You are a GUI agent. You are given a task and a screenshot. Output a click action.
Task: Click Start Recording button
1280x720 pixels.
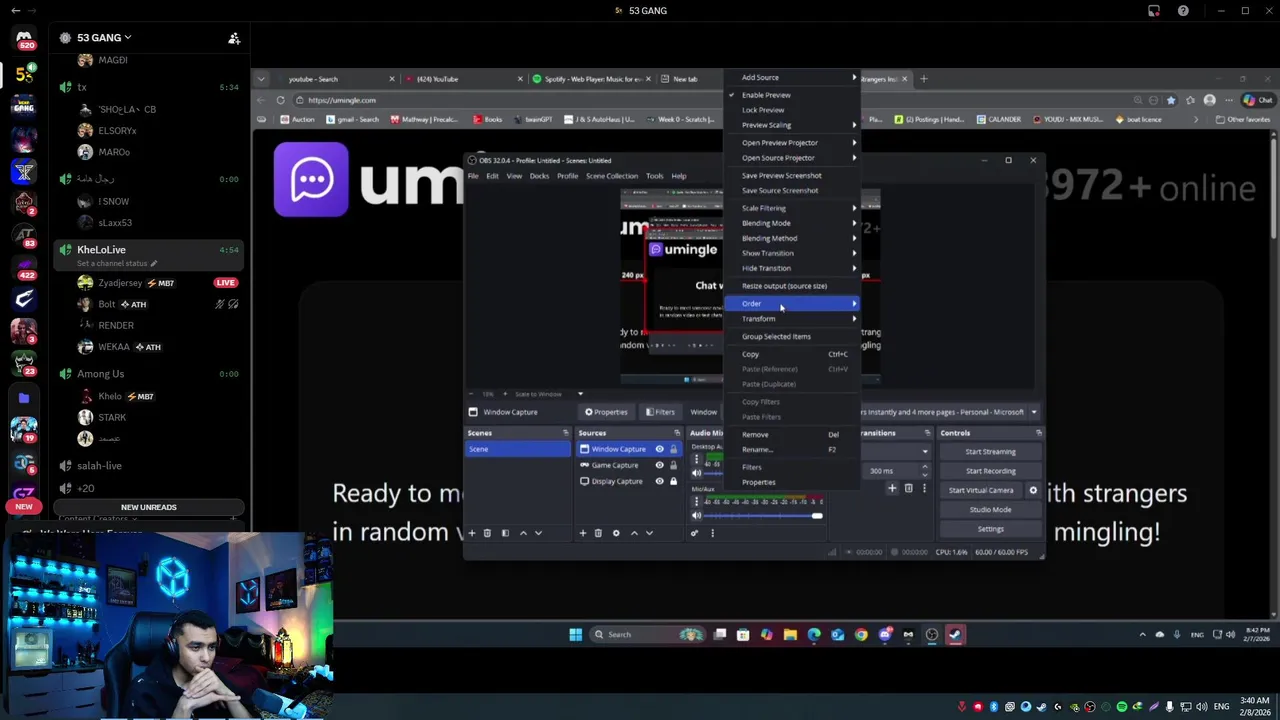(990, 471)
